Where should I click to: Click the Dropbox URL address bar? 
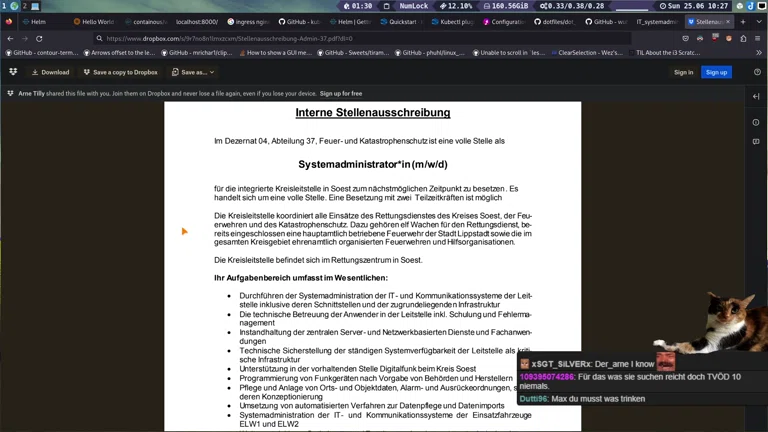(x=361, y=38)
